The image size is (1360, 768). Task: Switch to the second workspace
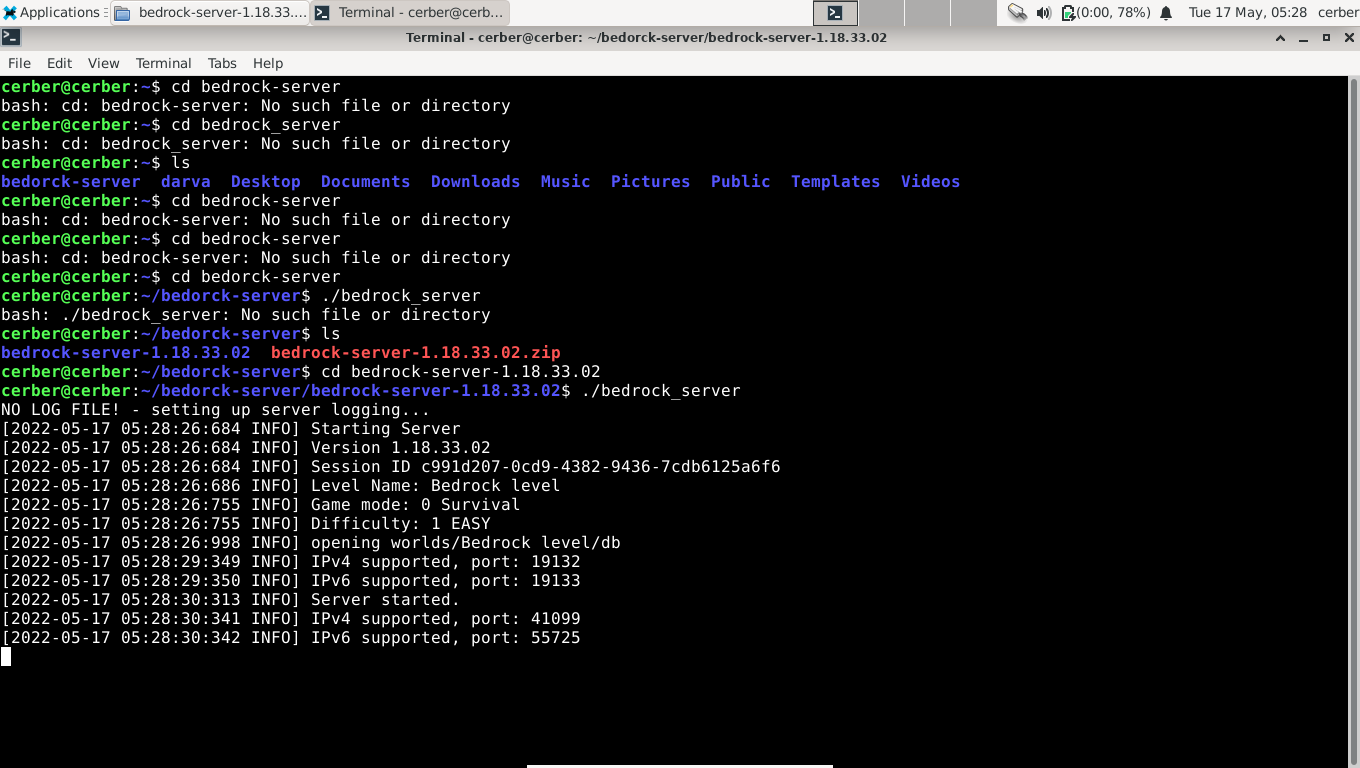point(881,13)
